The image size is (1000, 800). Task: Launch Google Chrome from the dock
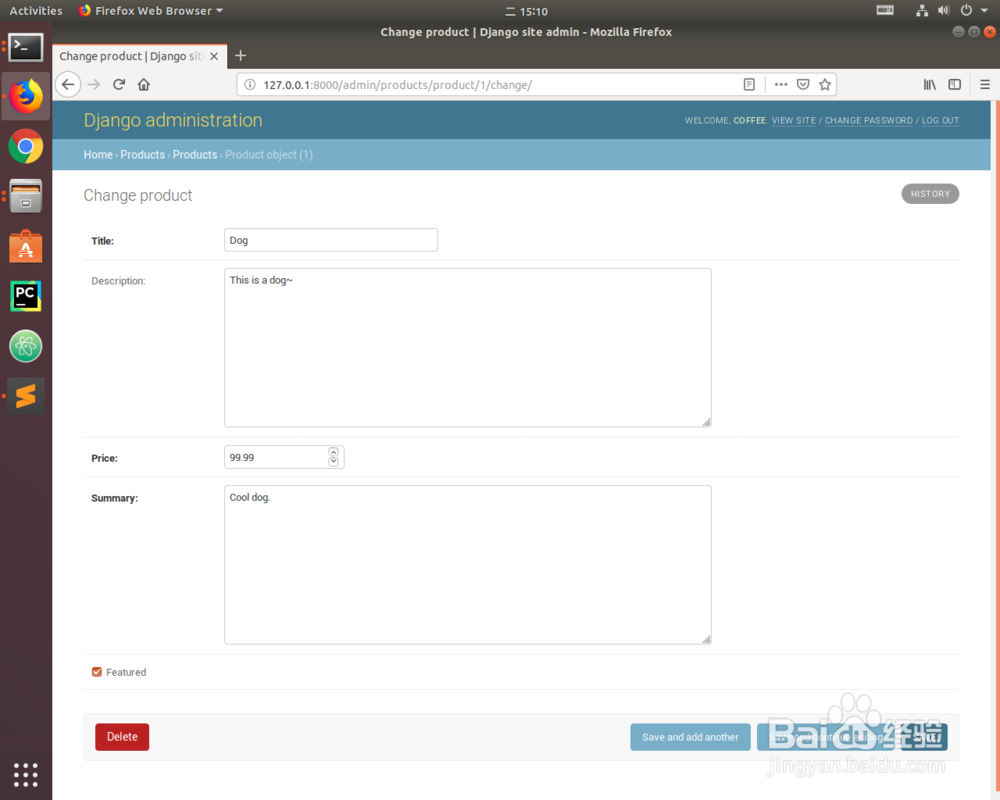click(x=26, y=147)
